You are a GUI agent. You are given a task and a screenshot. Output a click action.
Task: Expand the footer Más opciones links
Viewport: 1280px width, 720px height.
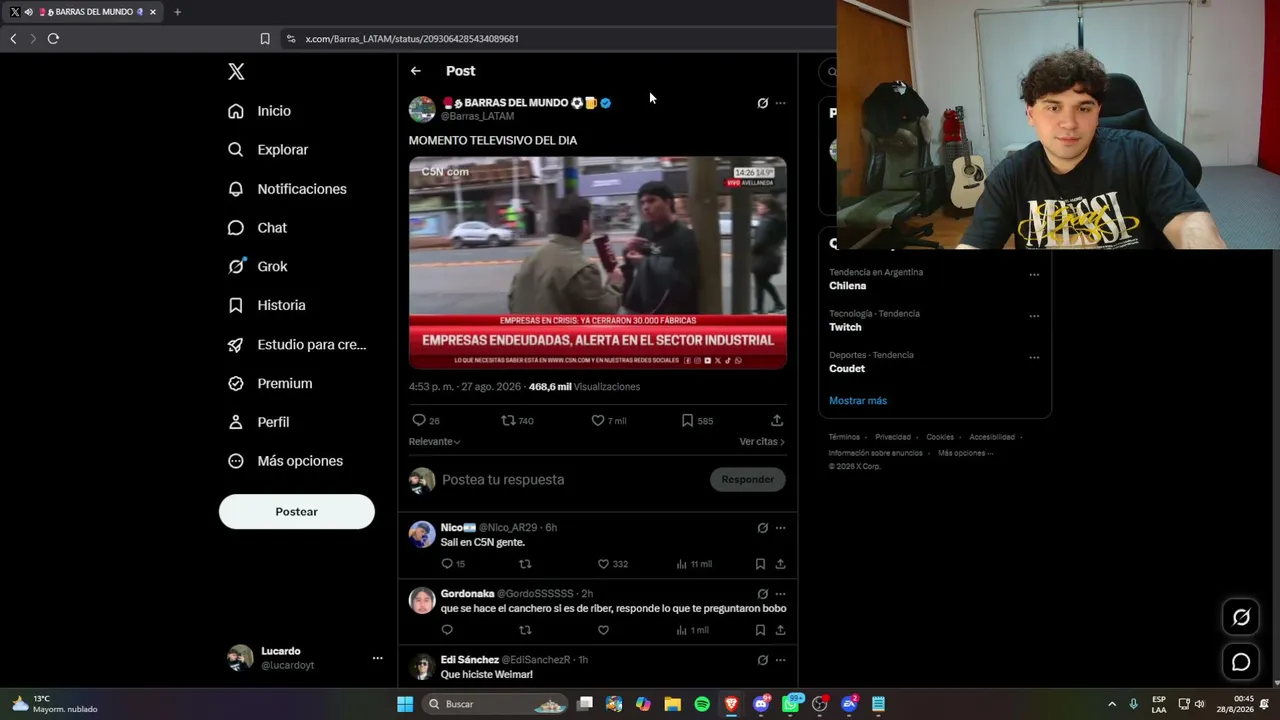tap(965, 453)
